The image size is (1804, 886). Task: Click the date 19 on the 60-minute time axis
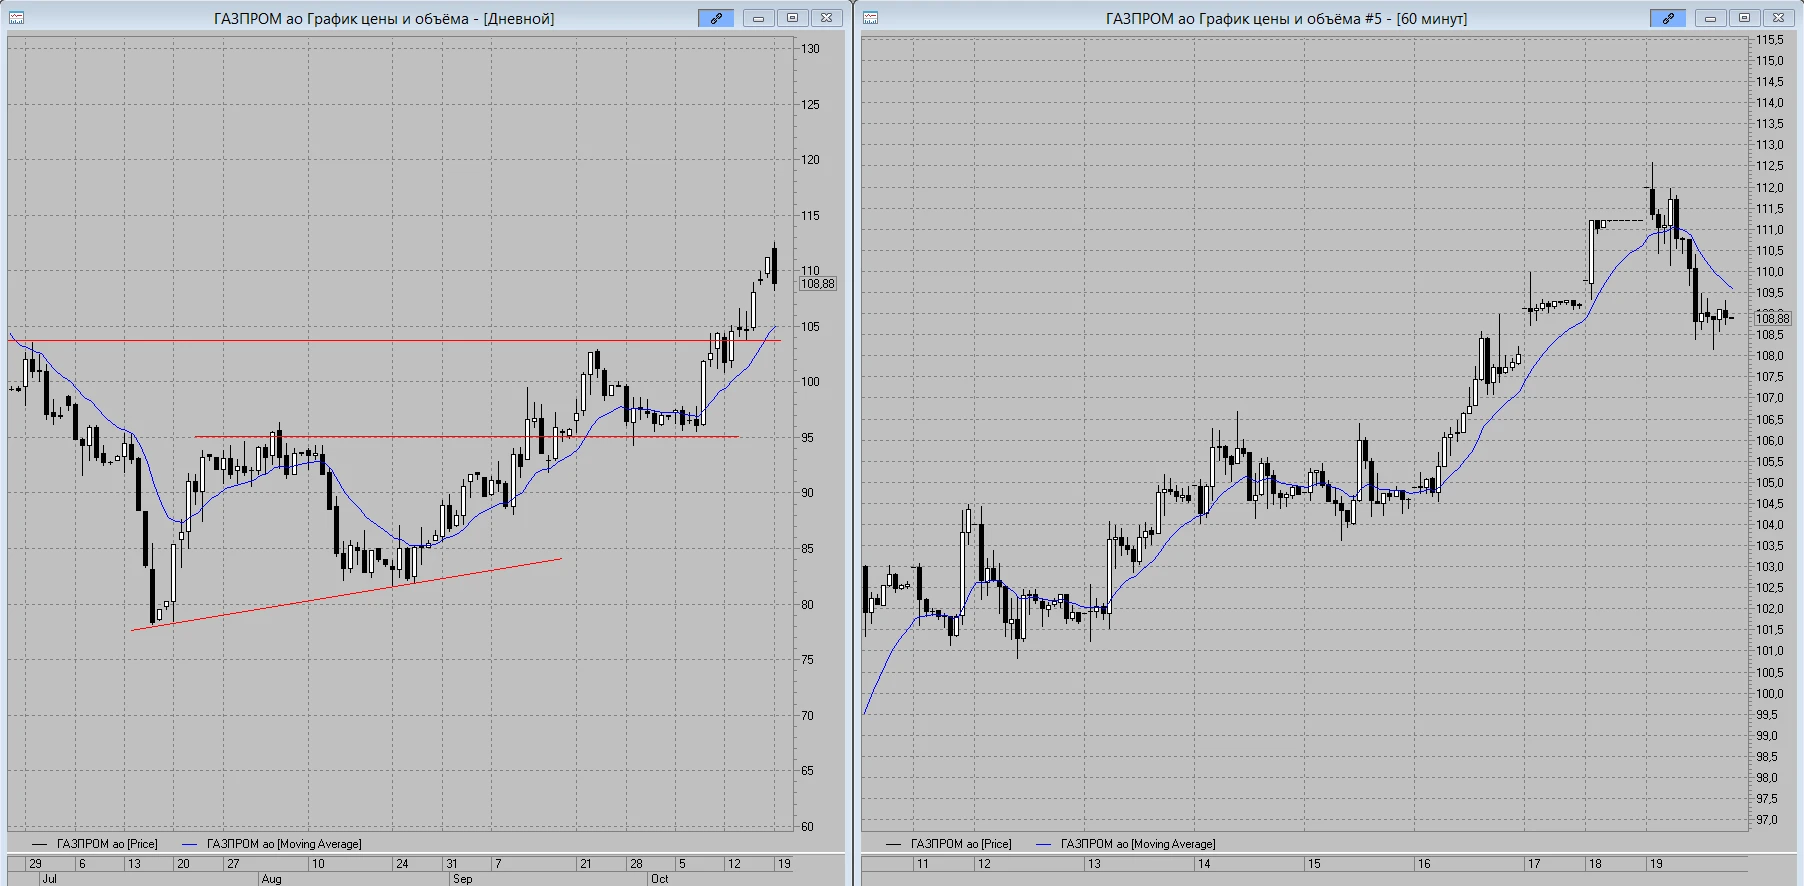1656,864
